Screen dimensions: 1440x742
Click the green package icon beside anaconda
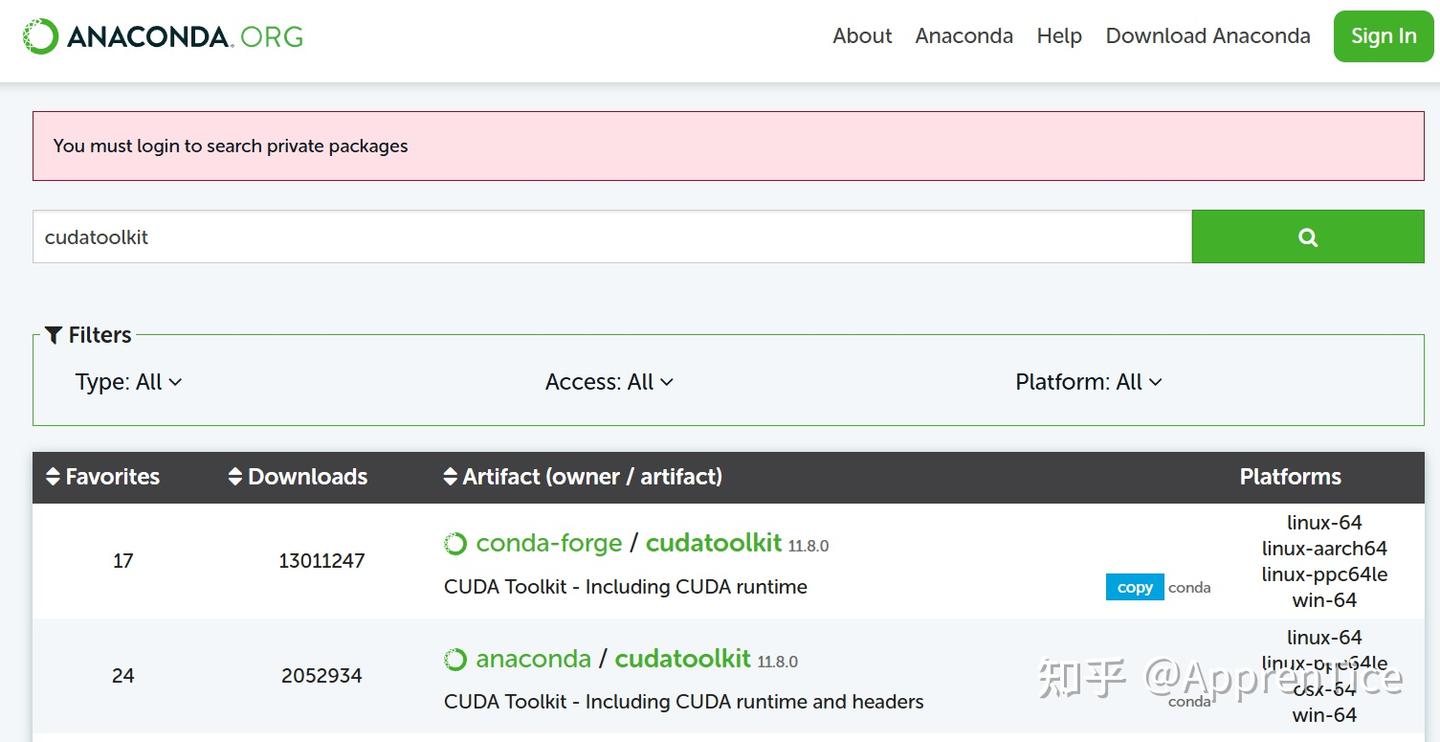[x=455, y=658]
